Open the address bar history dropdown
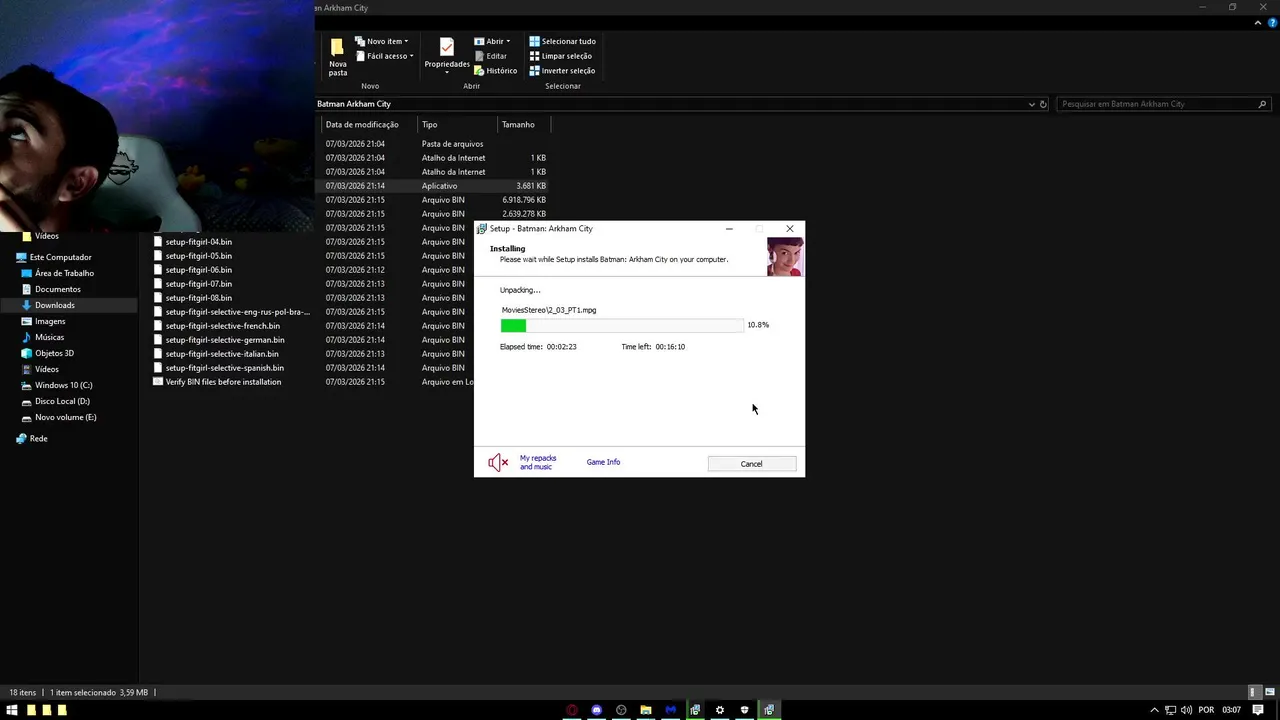1280x720 pixels. tap(1031, 104)
